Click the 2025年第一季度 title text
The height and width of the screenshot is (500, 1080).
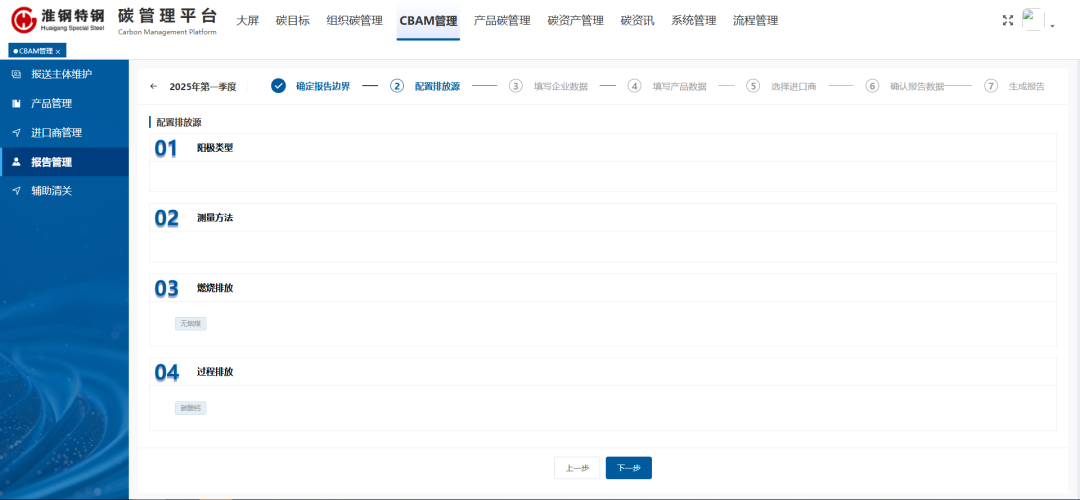[x=203, y=86]
